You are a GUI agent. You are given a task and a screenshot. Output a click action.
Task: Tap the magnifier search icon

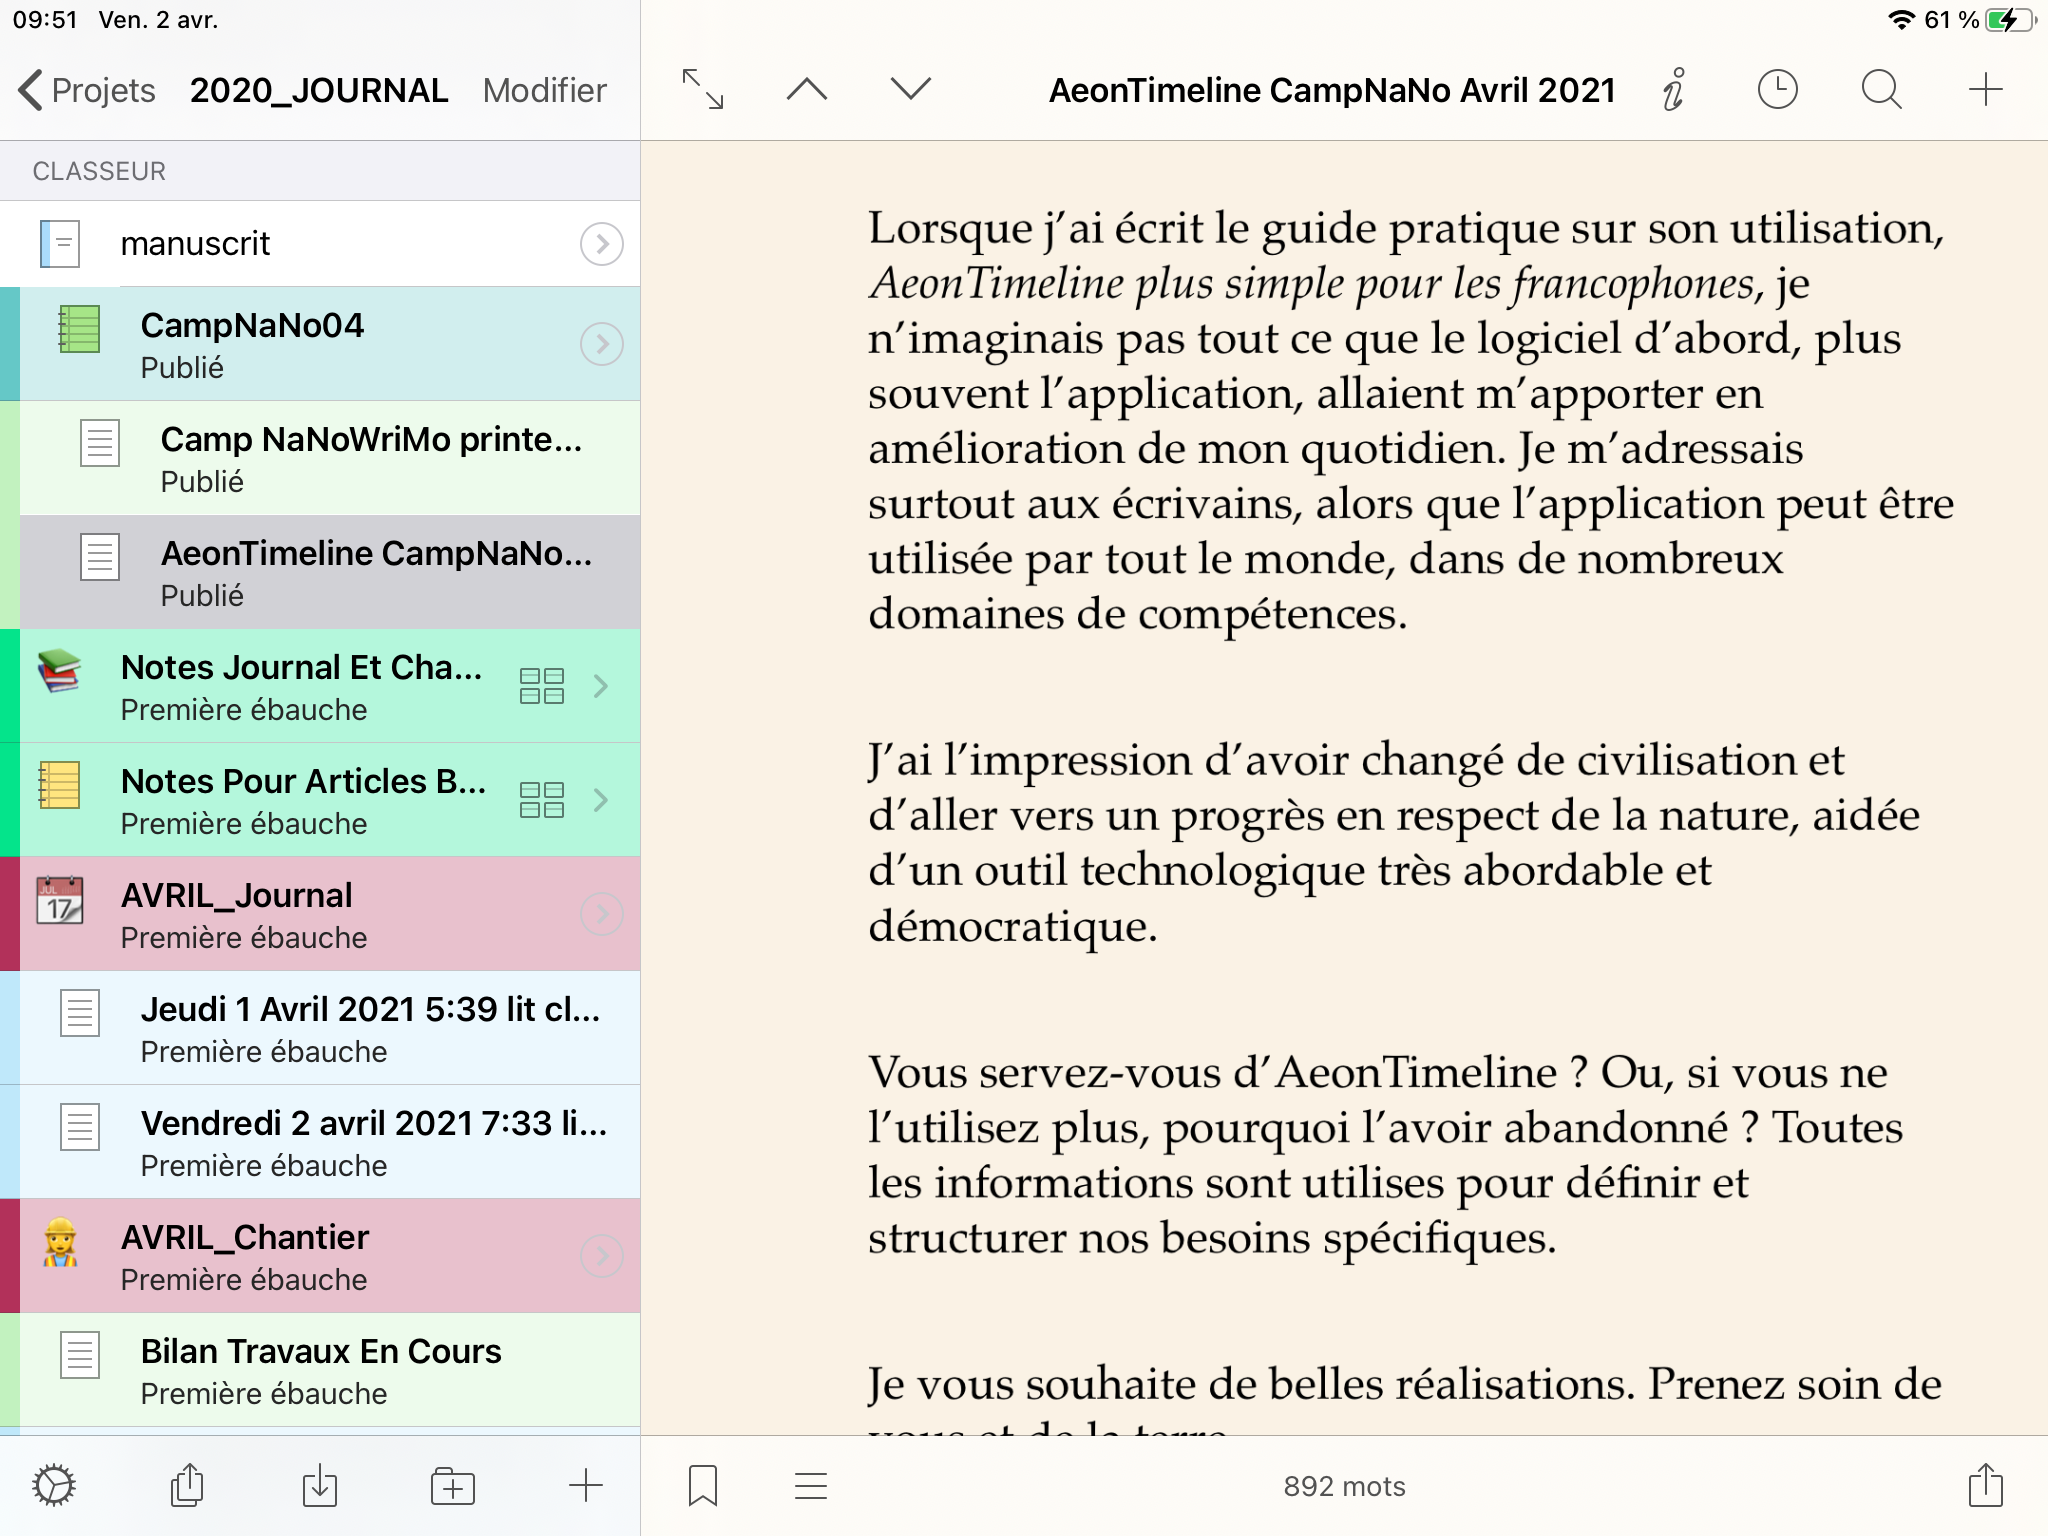[1881, 90]
